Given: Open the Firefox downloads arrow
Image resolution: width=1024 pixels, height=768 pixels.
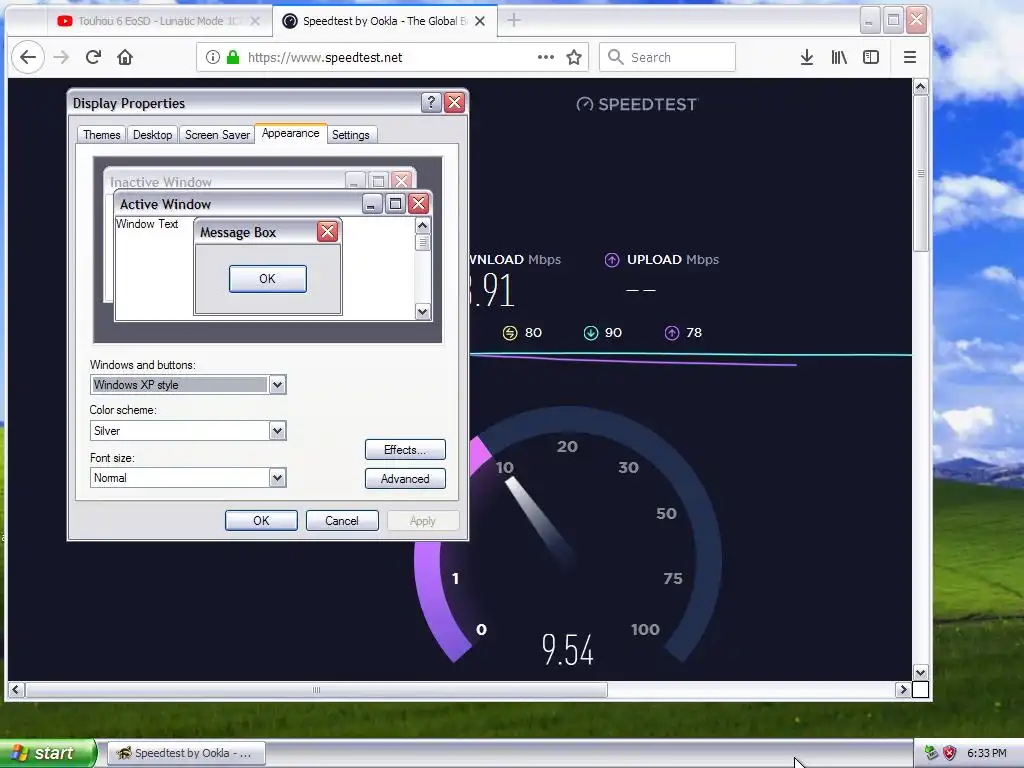Looking at the screenshot, I should (x=807, y=57).
